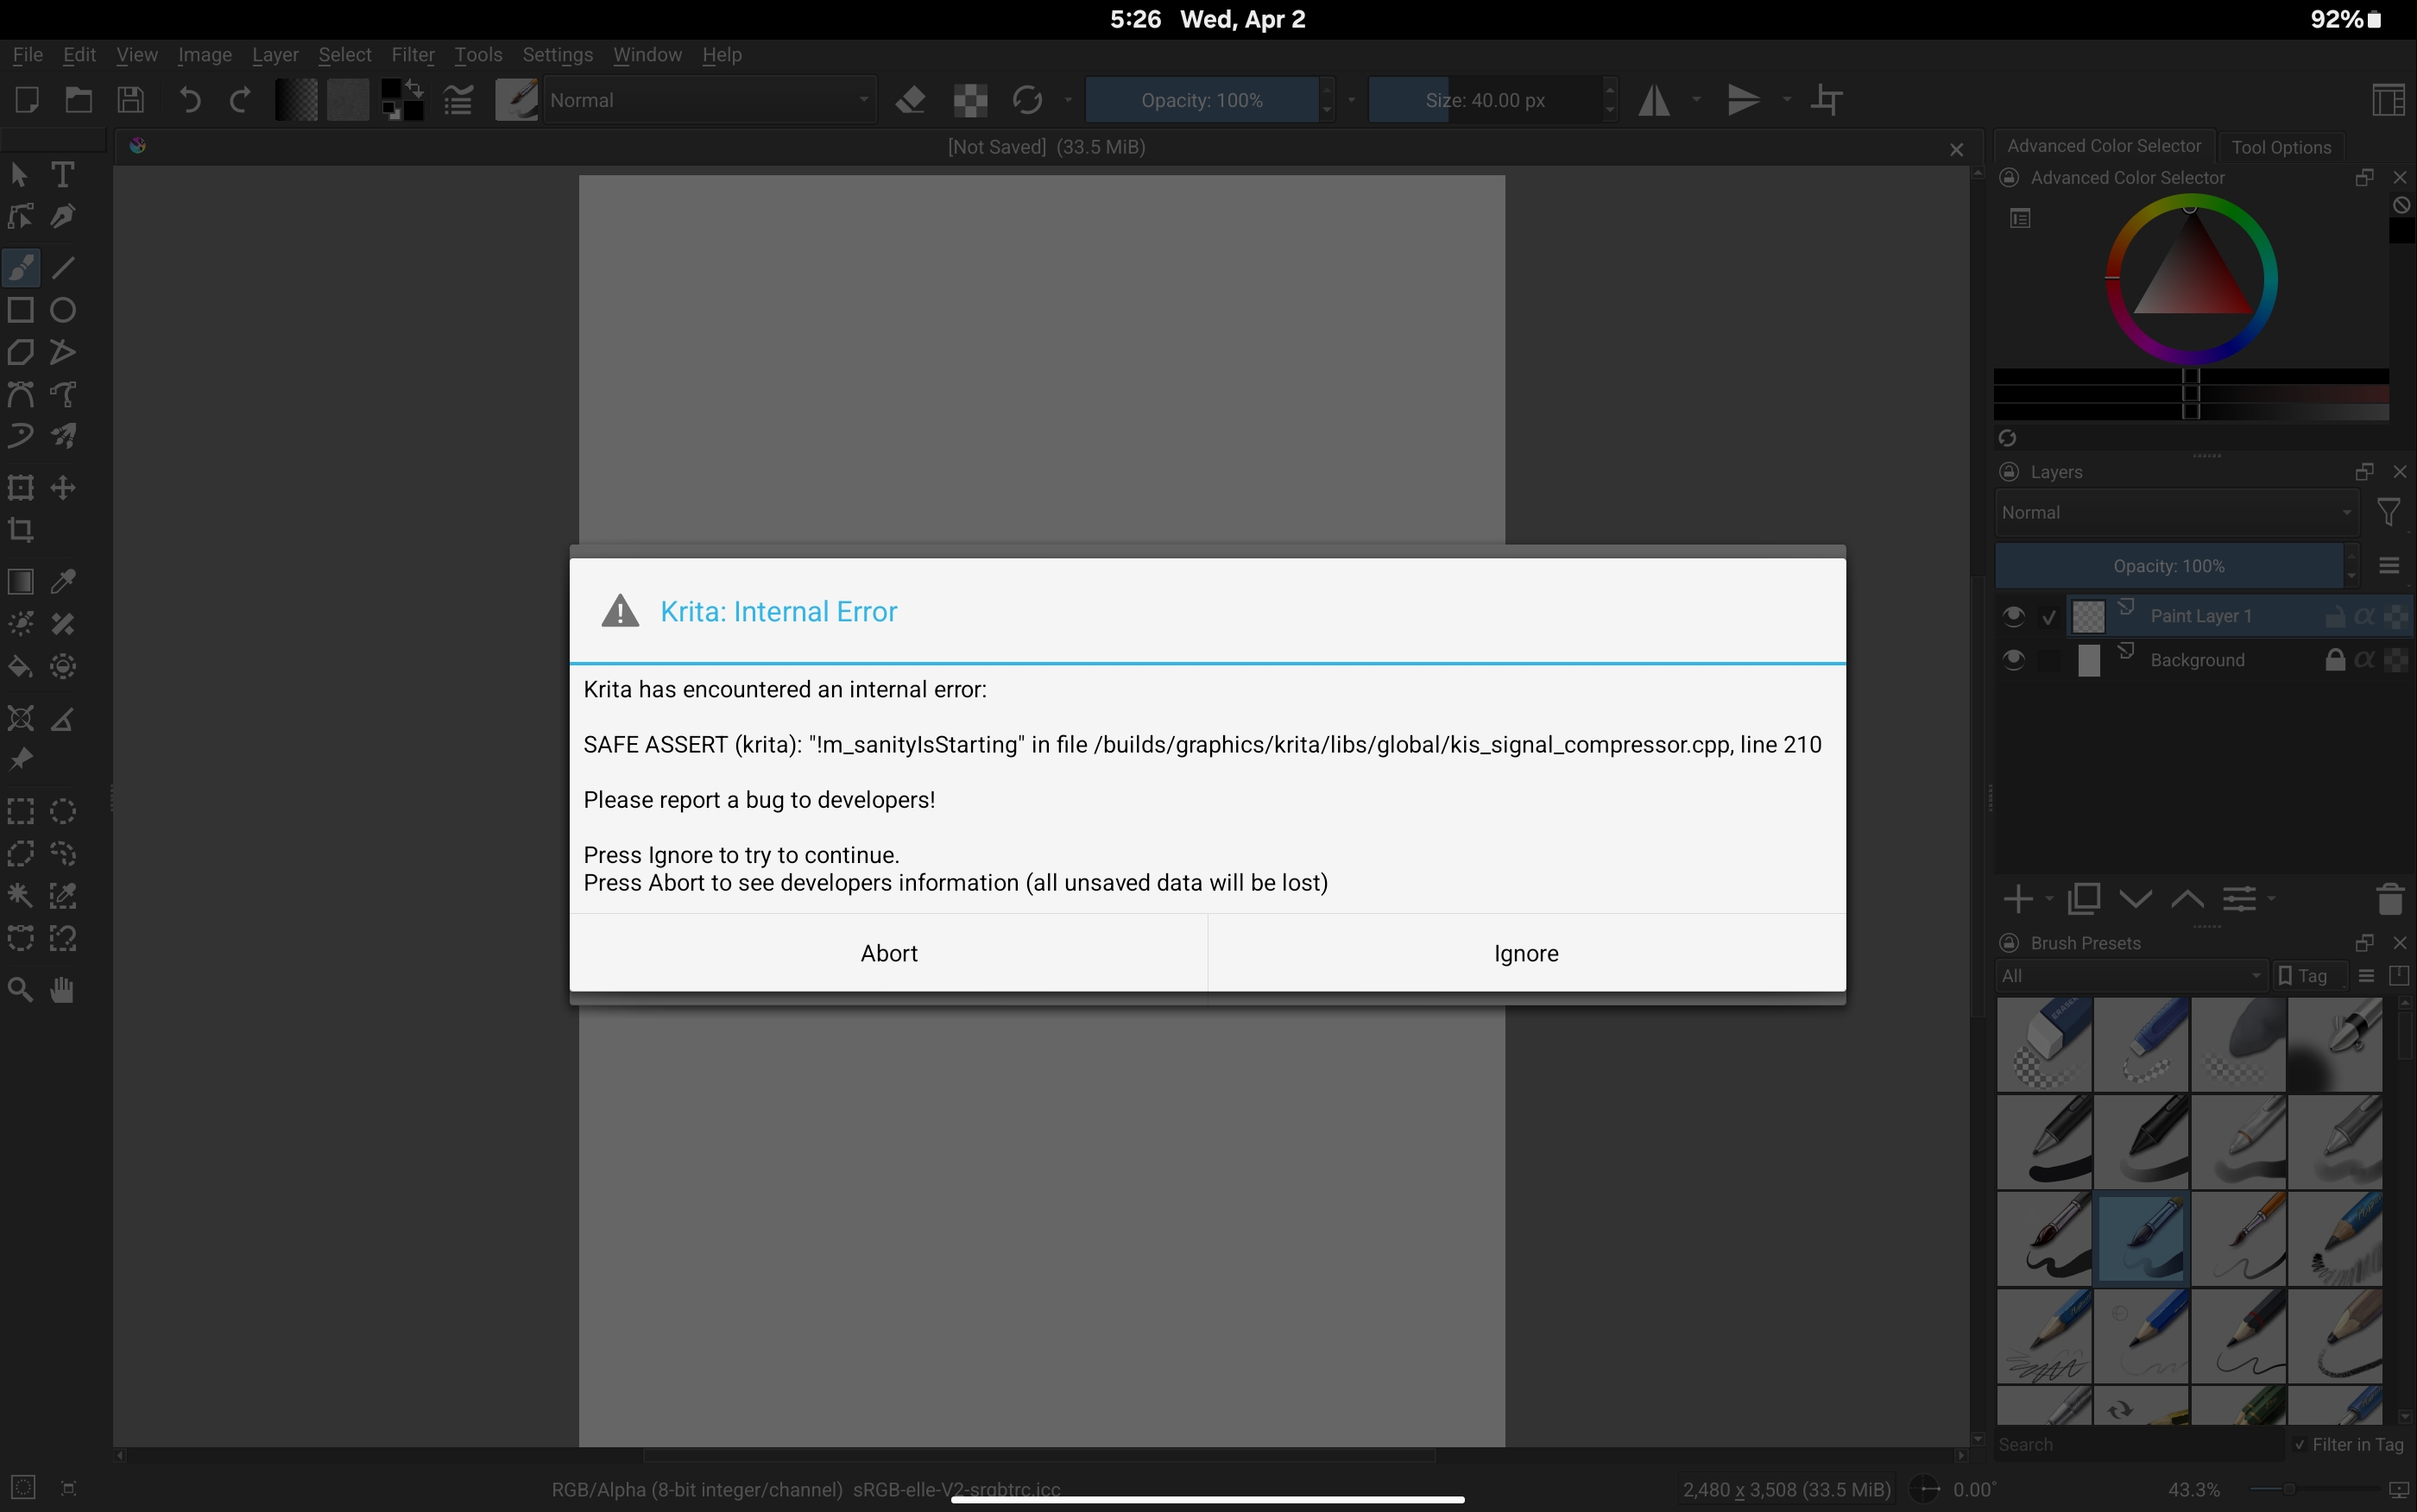
Task: Pick the Color Sampler tool
Action: click(x=63, y=580)
